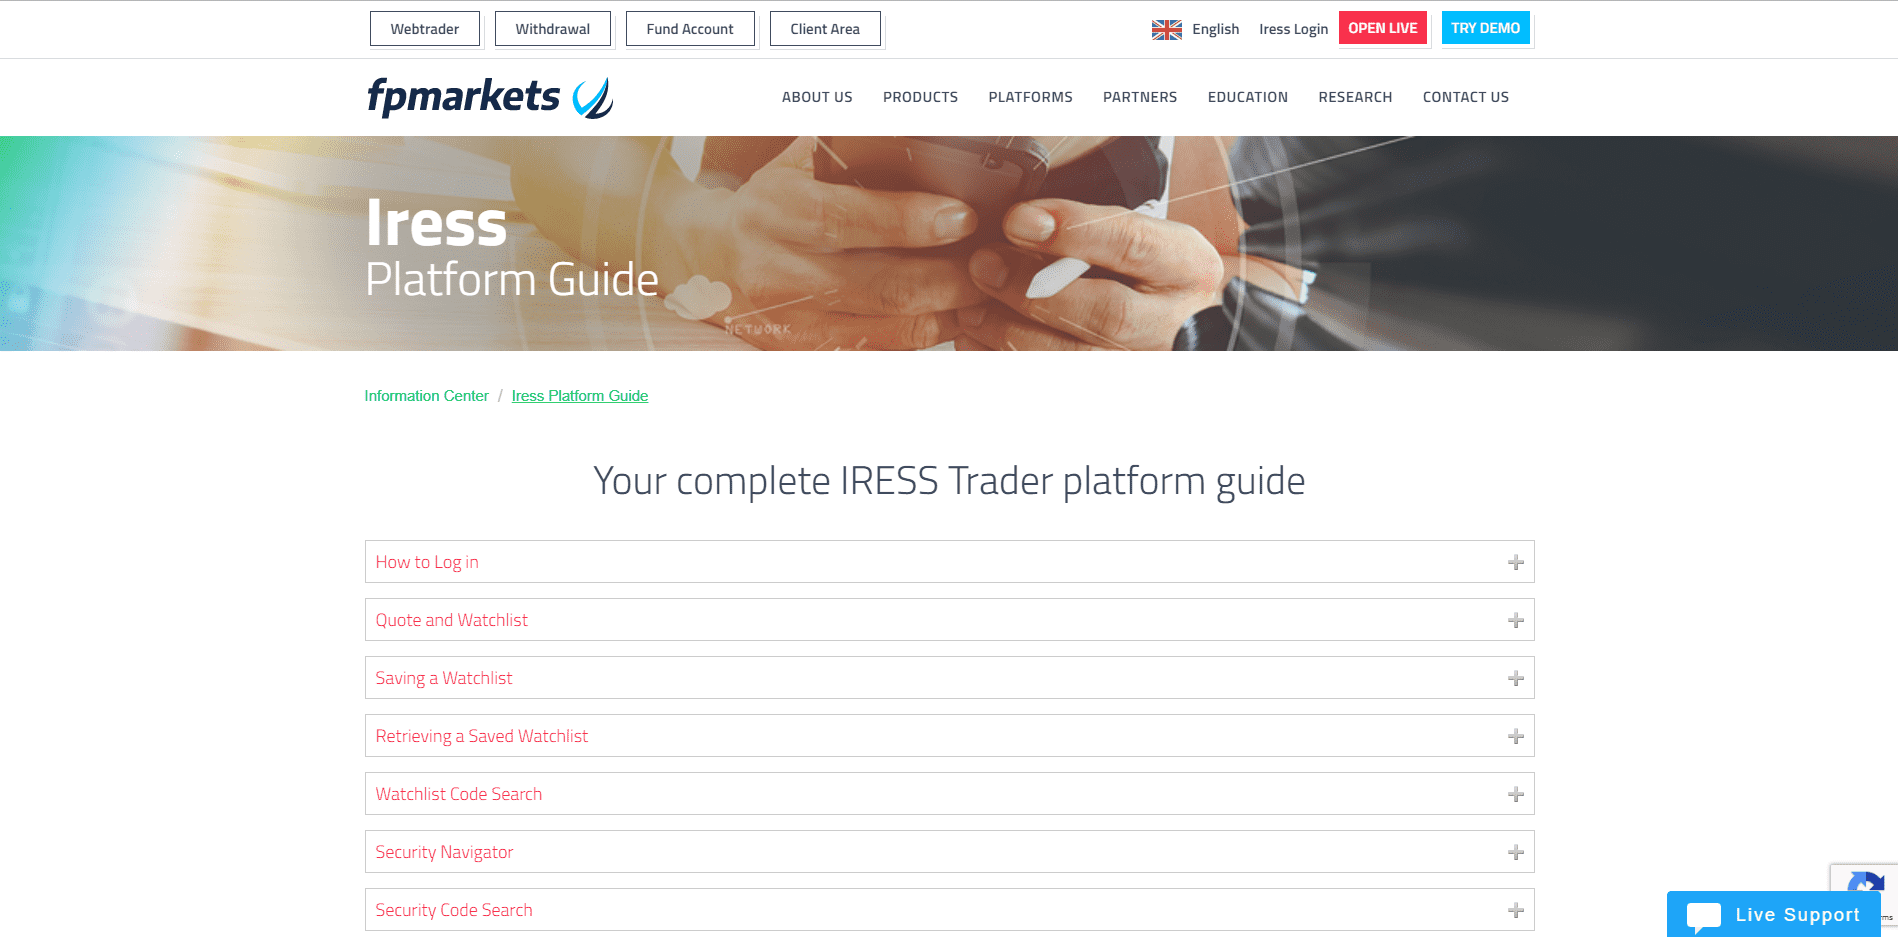Viewport: 1898px width, 937px height.
Task: Click the plus icon for Saving a Watchlist
Action: coord(1516,678)
